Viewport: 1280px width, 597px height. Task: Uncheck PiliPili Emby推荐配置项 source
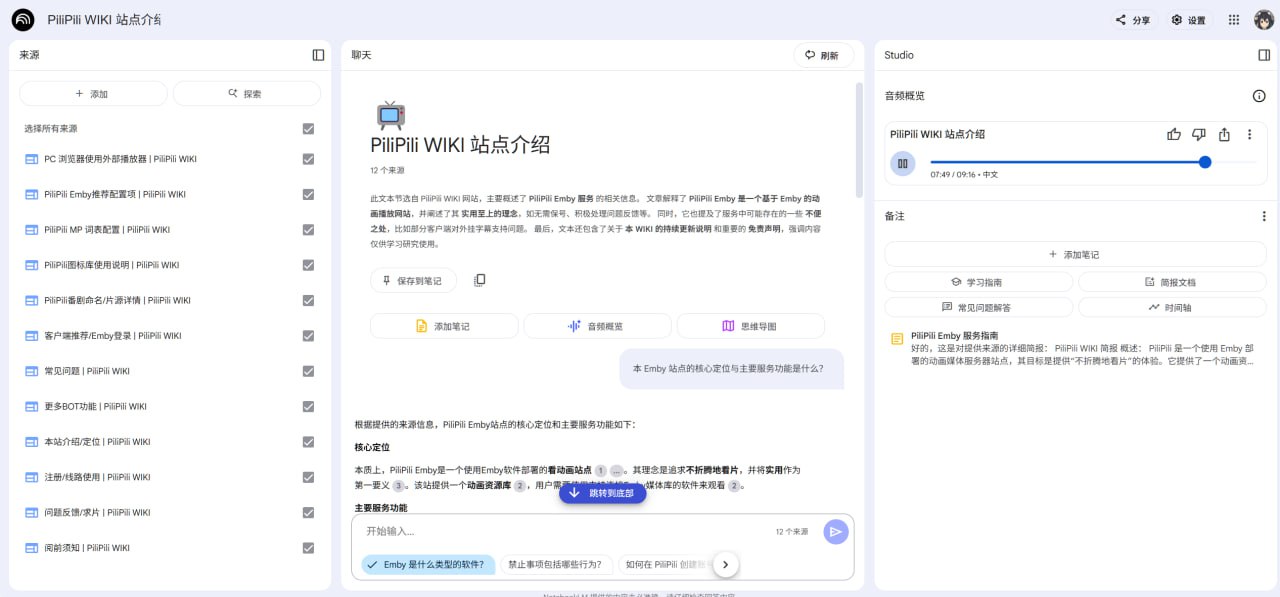pos(308,194)
